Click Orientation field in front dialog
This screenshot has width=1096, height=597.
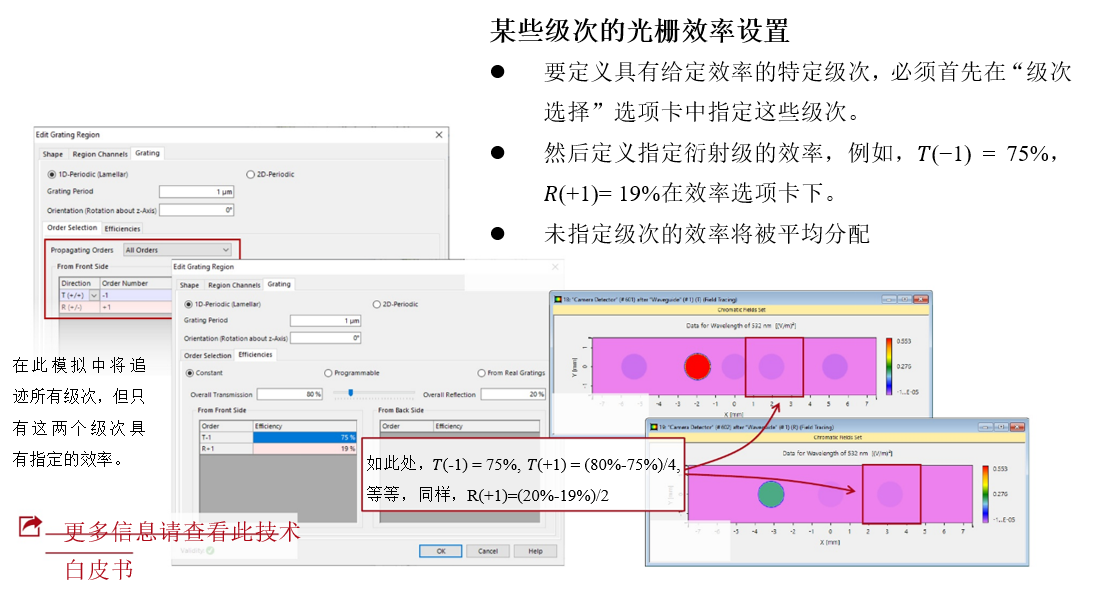point(326,338)
